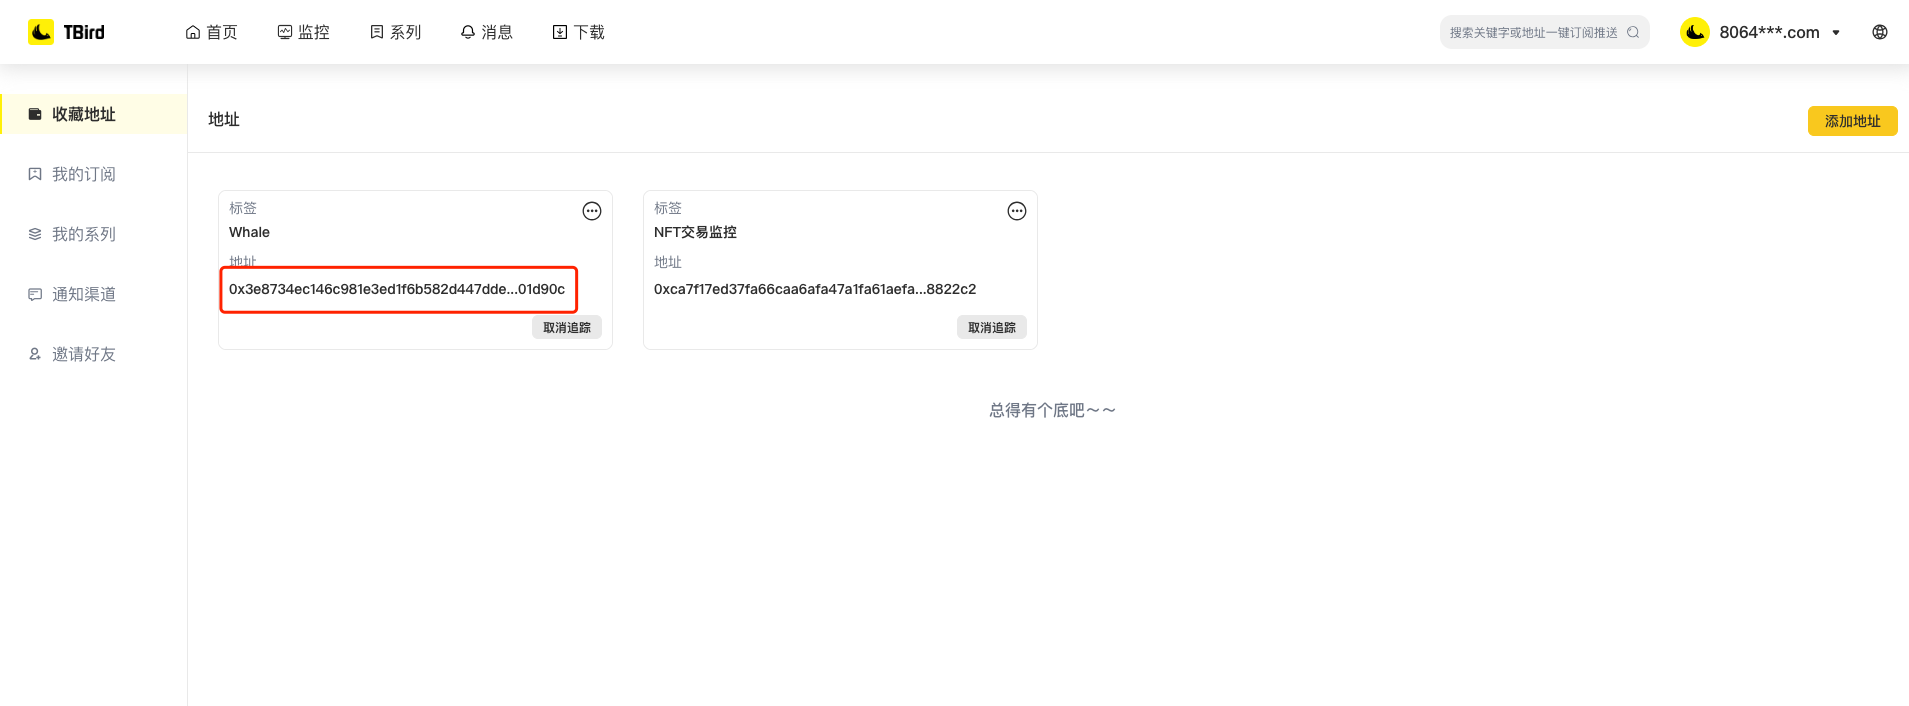The height and width of the screenshot is (706, 1909).
Task: Click the search keyword or address field
Action: coord(1532,32)
